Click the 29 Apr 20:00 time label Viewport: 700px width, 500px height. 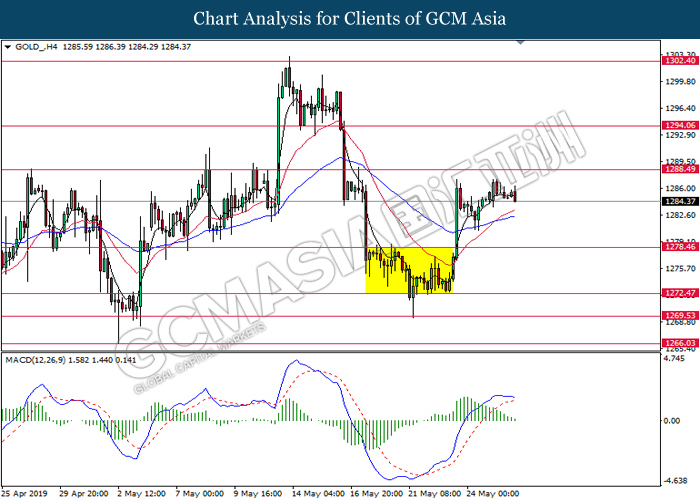tap(83, 493)
